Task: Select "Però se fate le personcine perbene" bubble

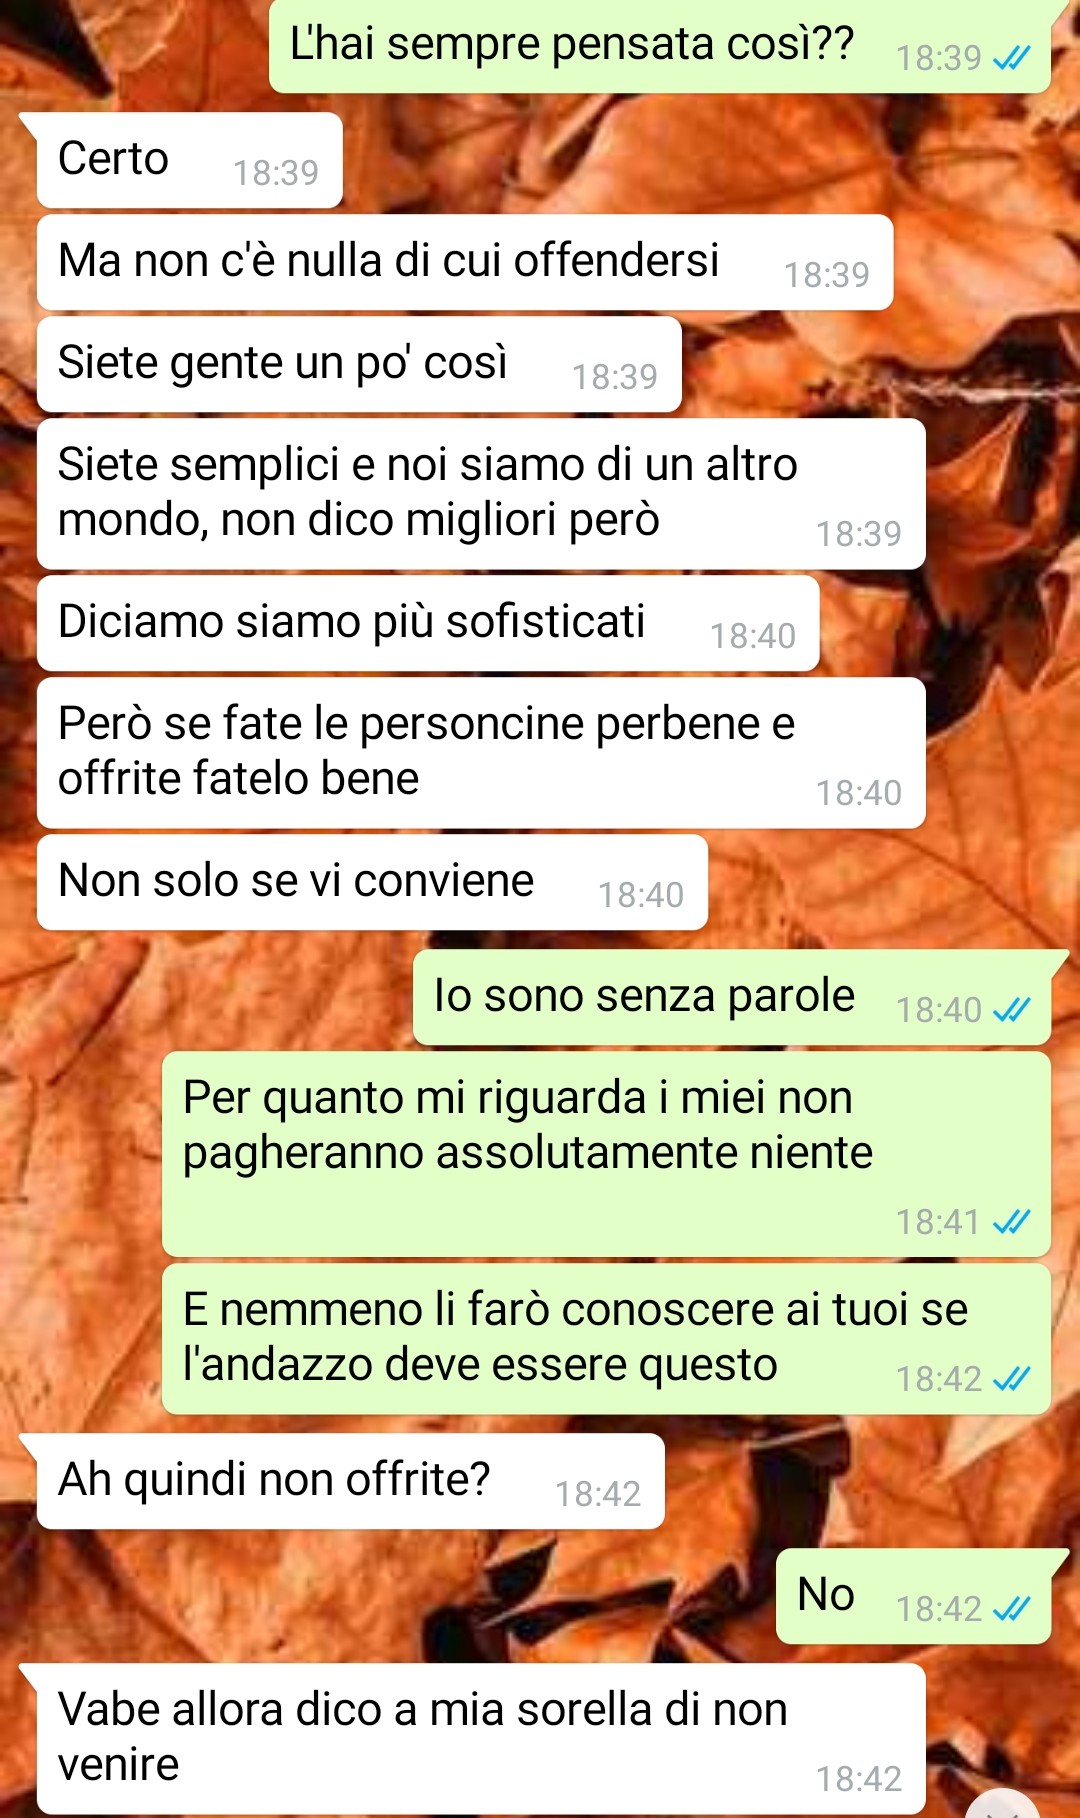Action: (x=481, y=753)
